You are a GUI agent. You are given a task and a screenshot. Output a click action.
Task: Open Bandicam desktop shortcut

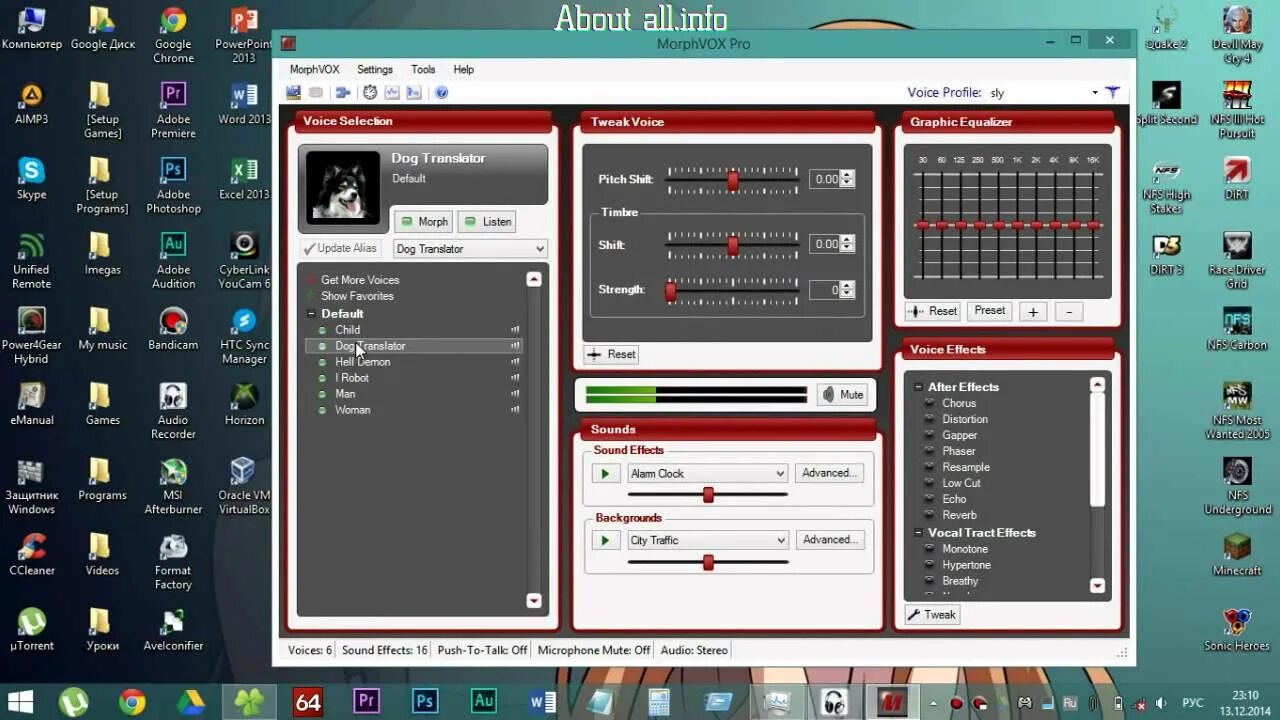point(173,328)
